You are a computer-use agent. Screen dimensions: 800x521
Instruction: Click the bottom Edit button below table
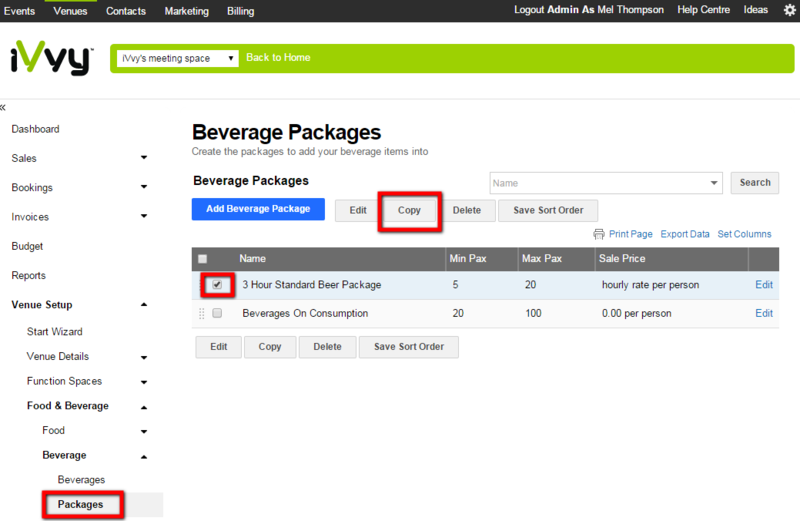tap(218, 347)
